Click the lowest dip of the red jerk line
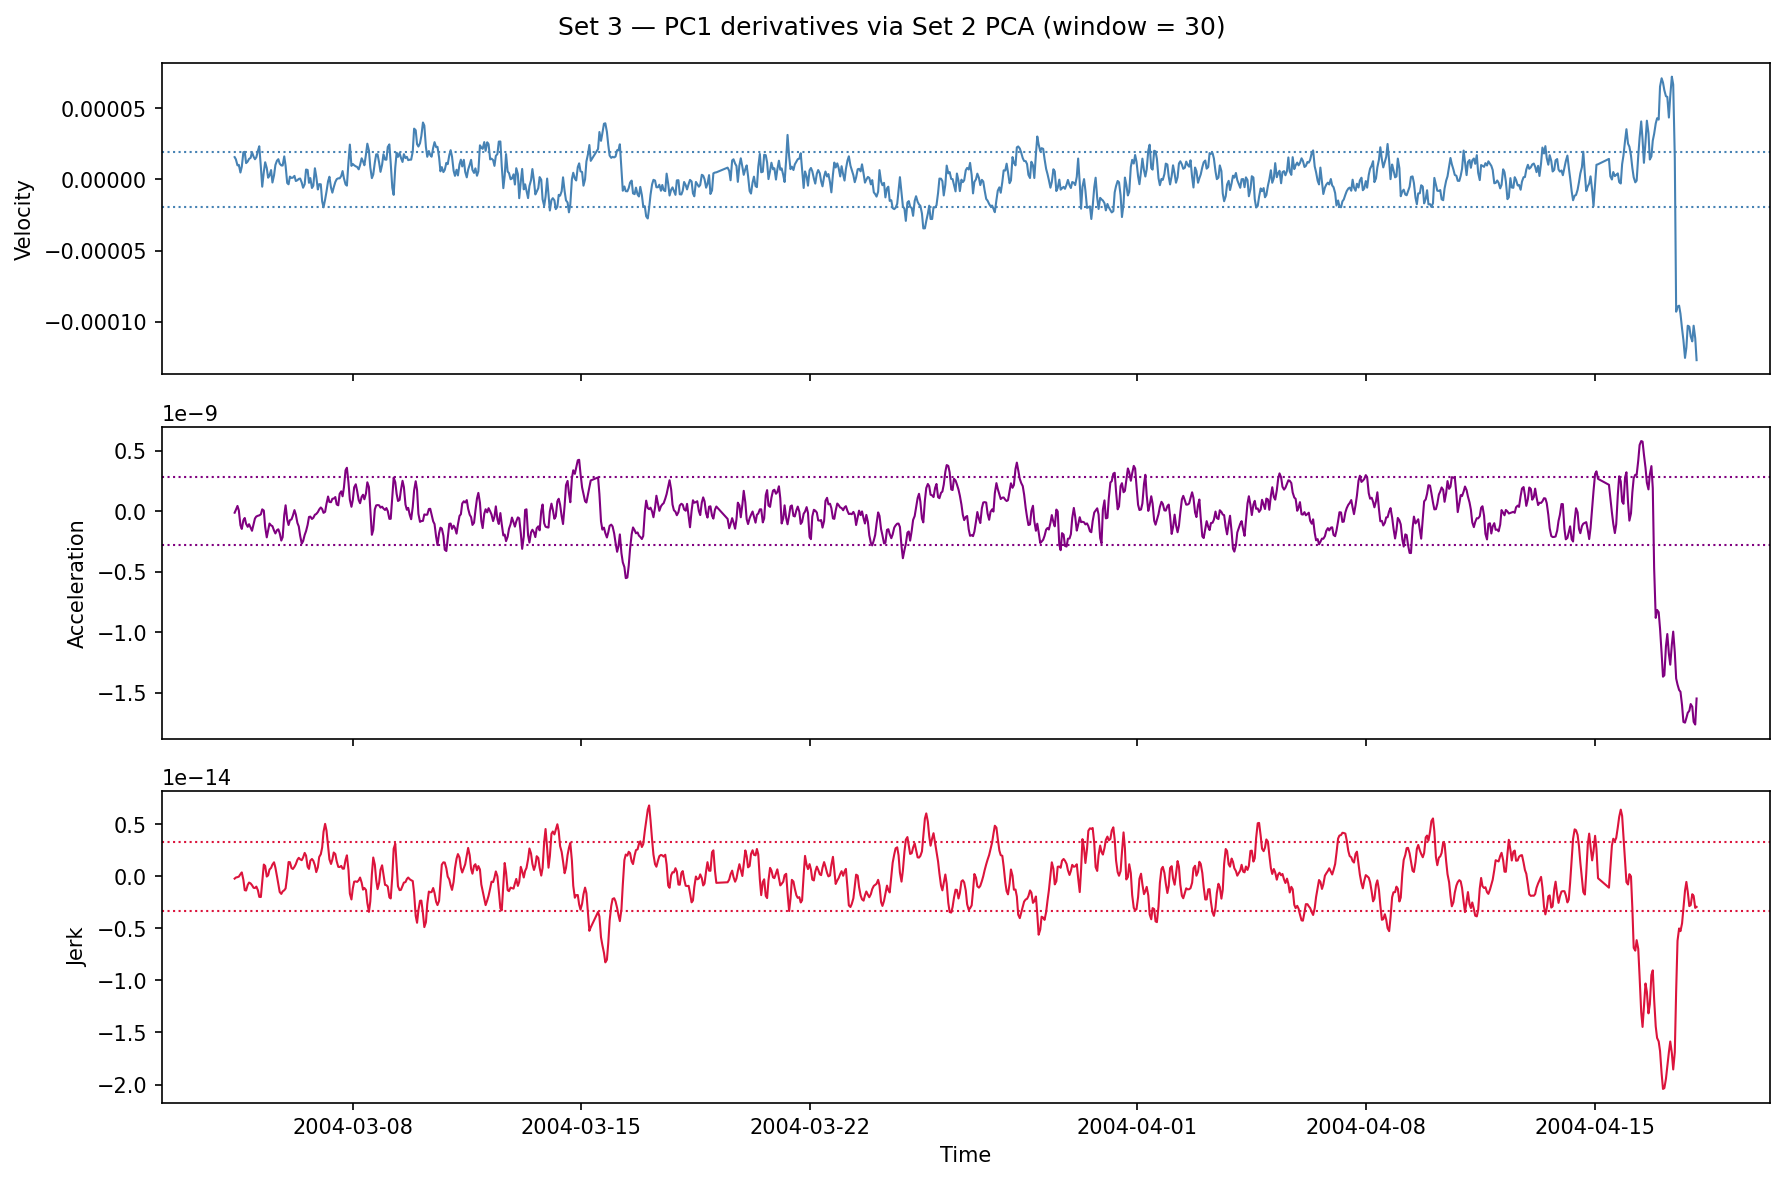Image resolution: width=1784 pixels, height=1181 pixels. coord(1663,1088)
